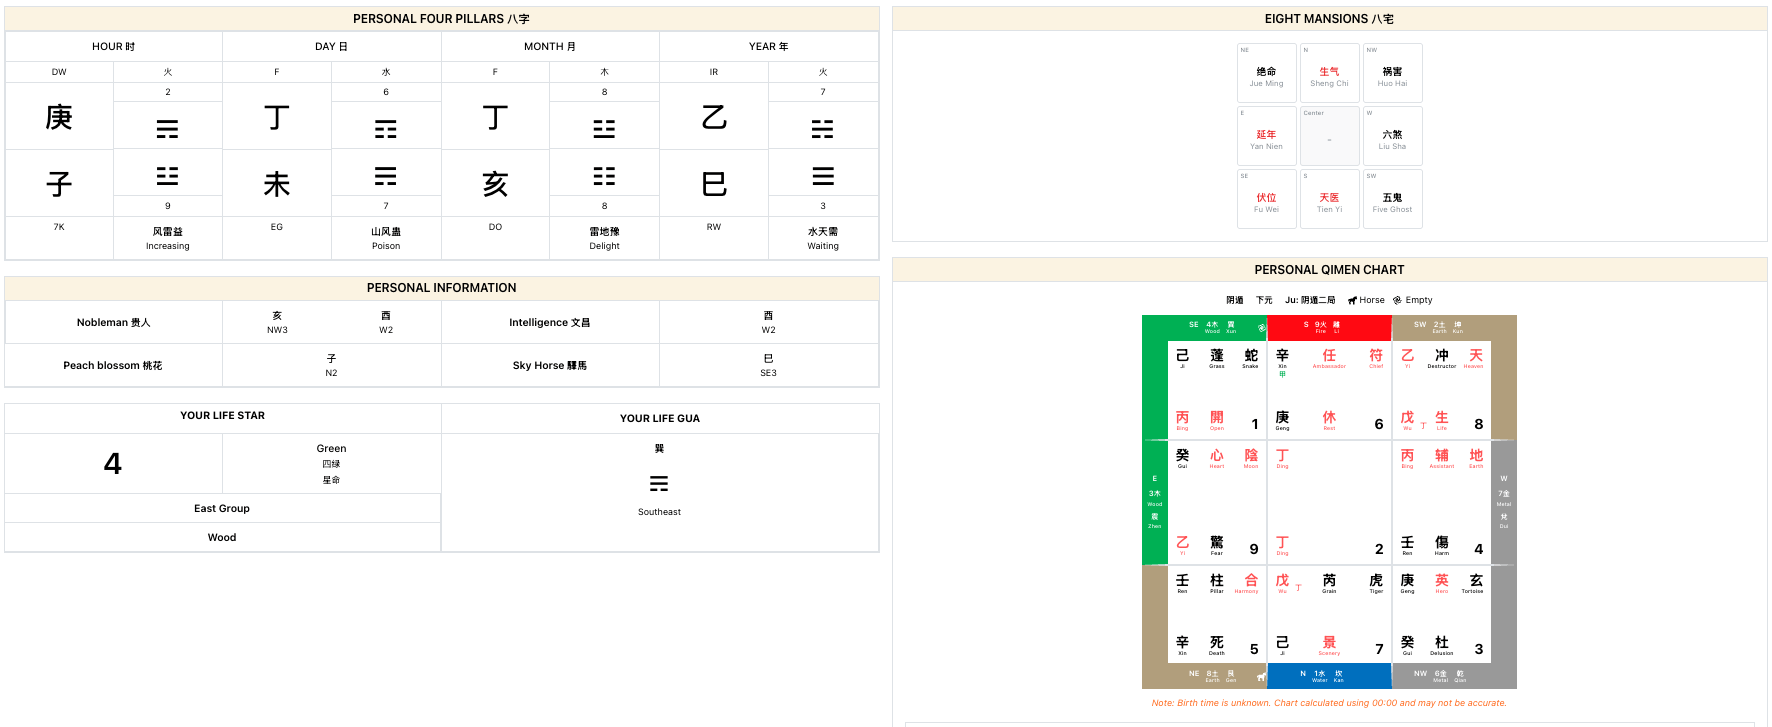Screen dimensions: 1772x727
Task: Select the Month pillar upper trigram symbol
Action: (604, 129)
